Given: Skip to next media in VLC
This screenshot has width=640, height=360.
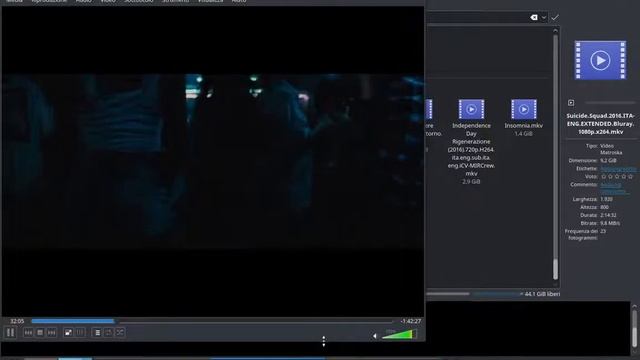Looking at the screenshot, I should pos(51,333).
